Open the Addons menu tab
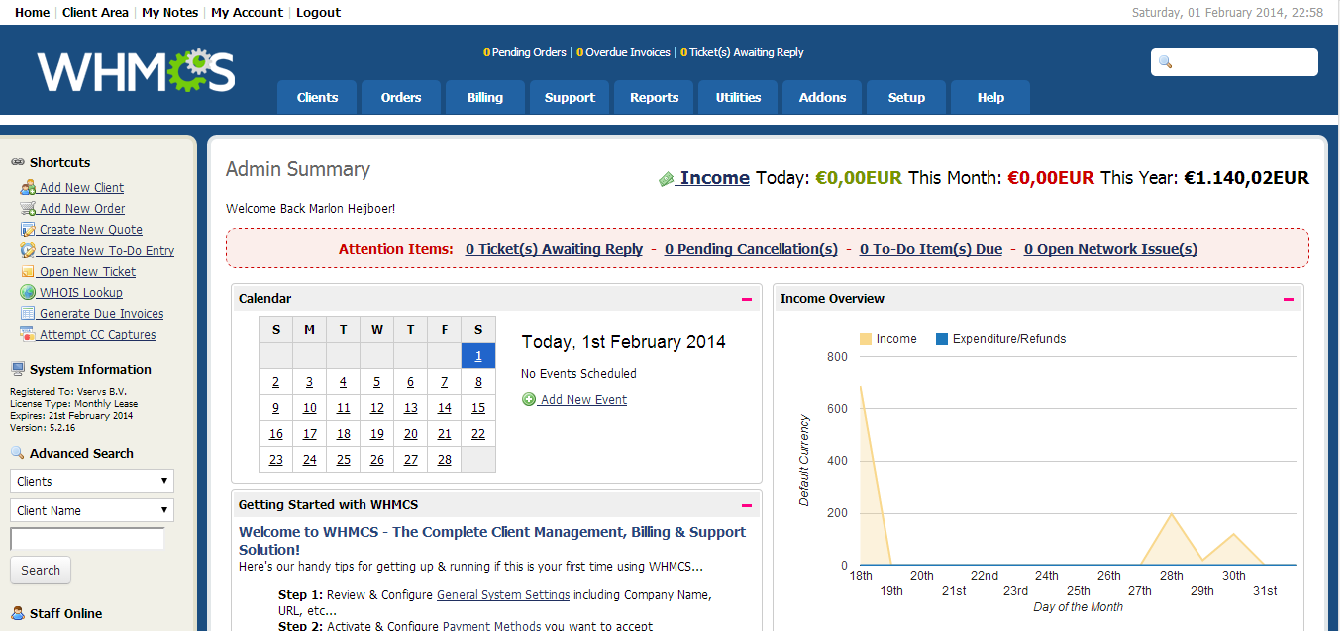 (x=823, y=97)
